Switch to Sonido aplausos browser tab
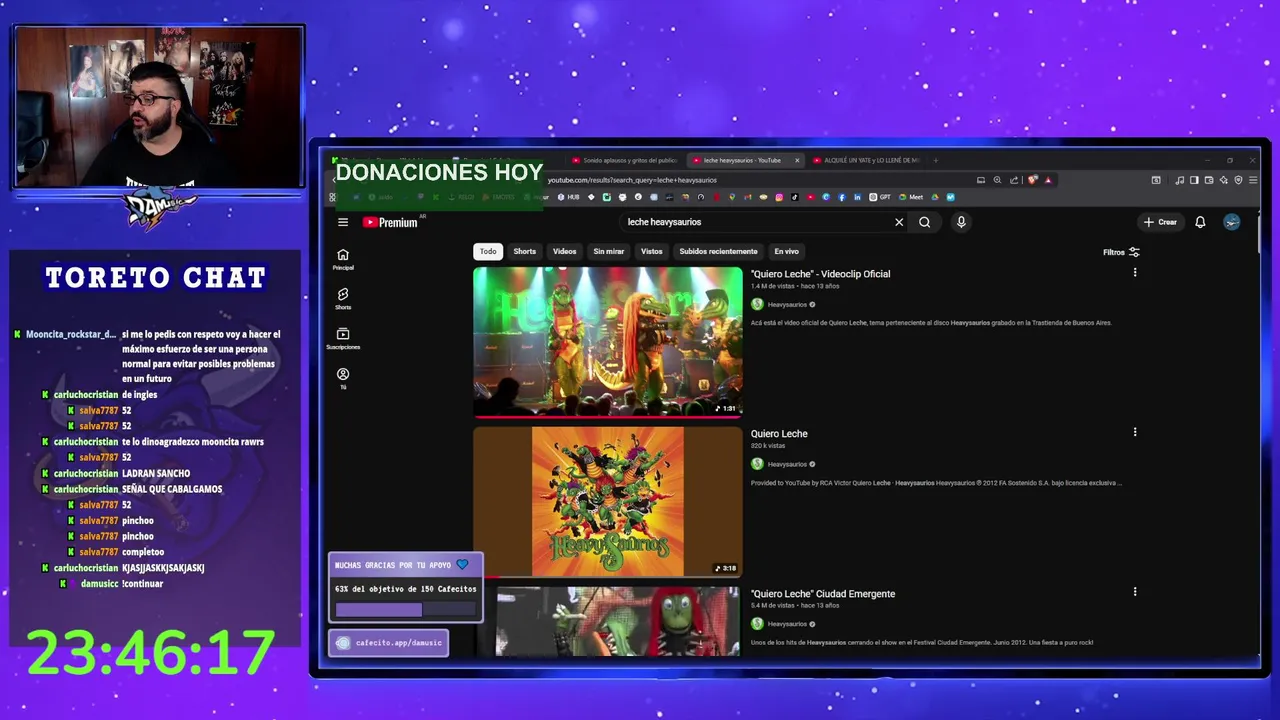 coord(624,160)
